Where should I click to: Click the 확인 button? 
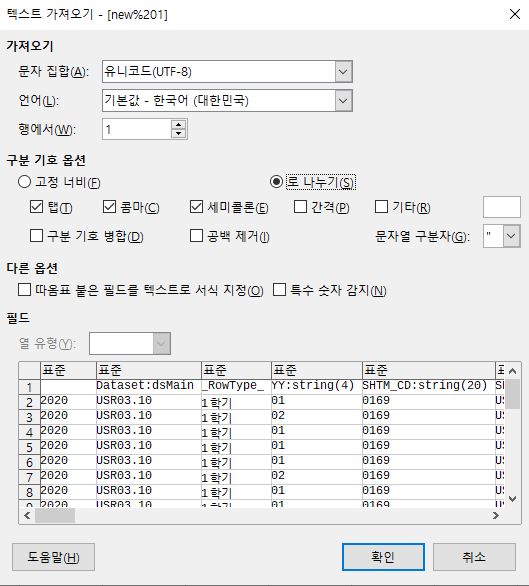(x=383, y=557)
